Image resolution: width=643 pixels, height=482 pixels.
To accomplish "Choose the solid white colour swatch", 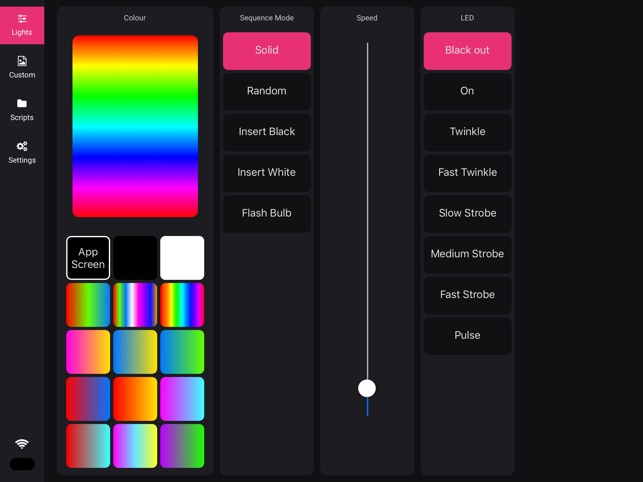I will click(x=182, y=258).
